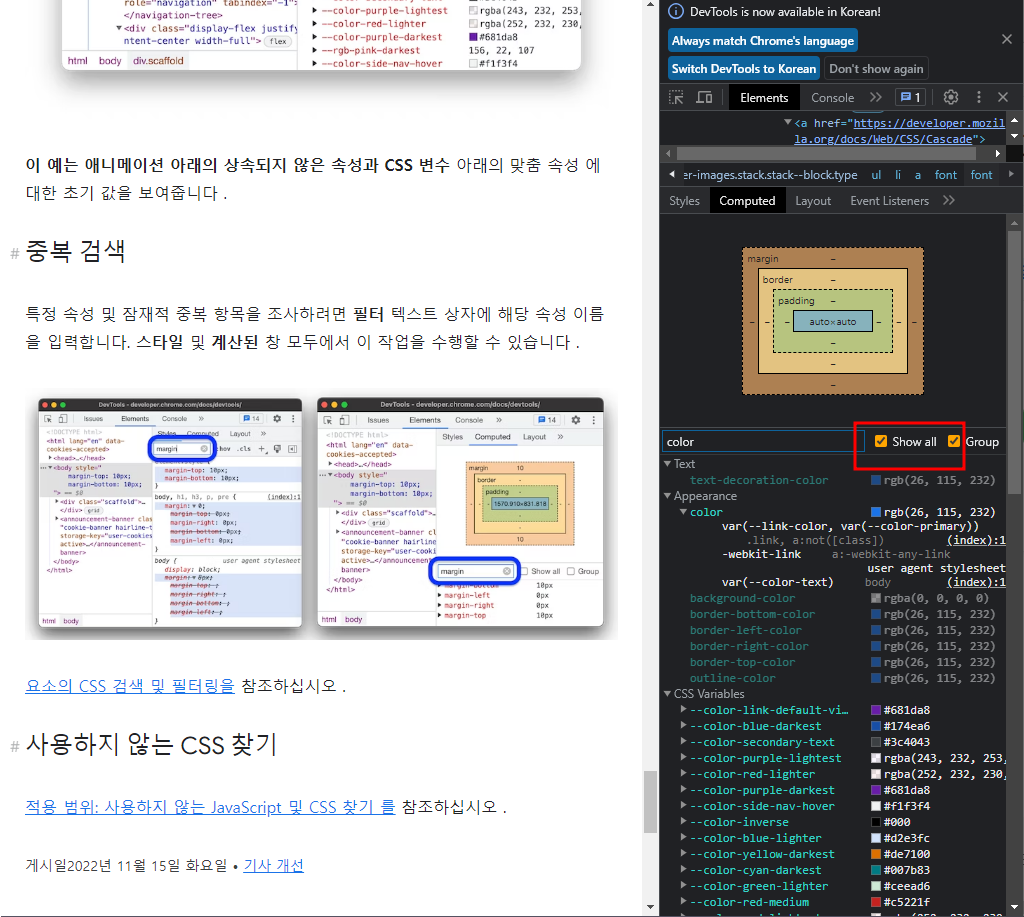
Task: Show more sidebar panes after Event Listeners
Action: pos(949,201)
